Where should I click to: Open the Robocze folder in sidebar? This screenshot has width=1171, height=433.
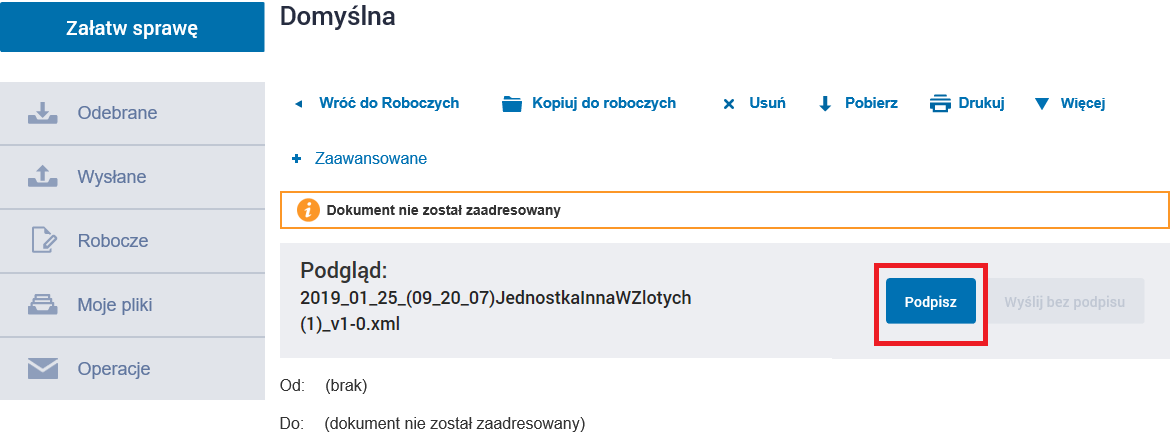click(x=113, y=241)
